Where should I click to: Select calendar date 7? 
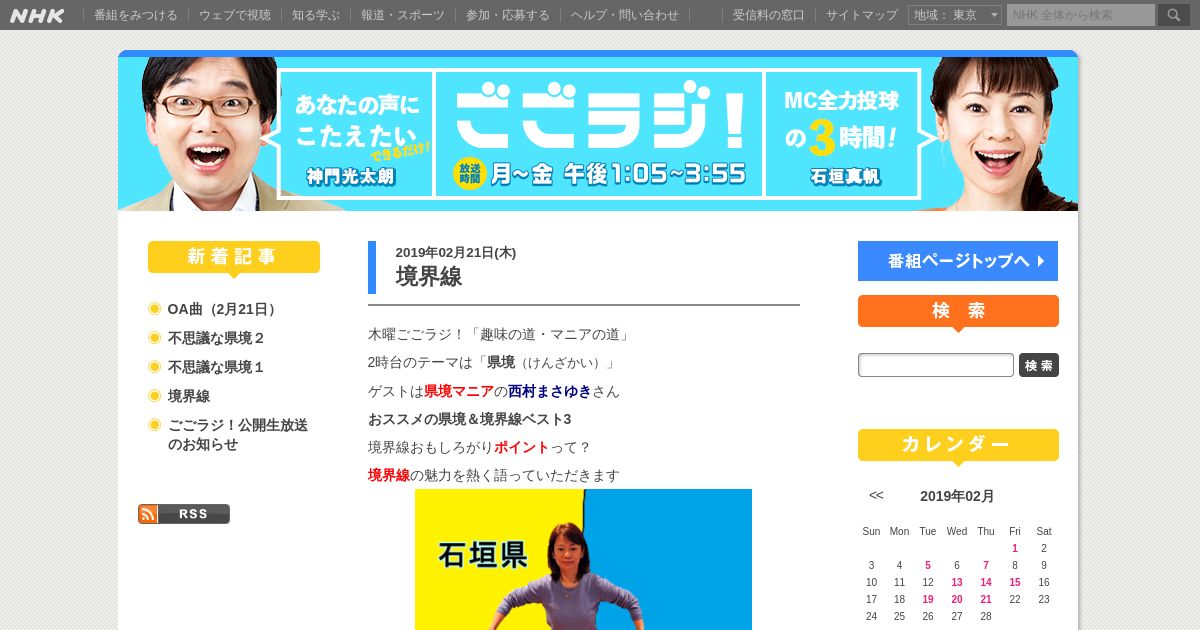(x=986, y=565)
